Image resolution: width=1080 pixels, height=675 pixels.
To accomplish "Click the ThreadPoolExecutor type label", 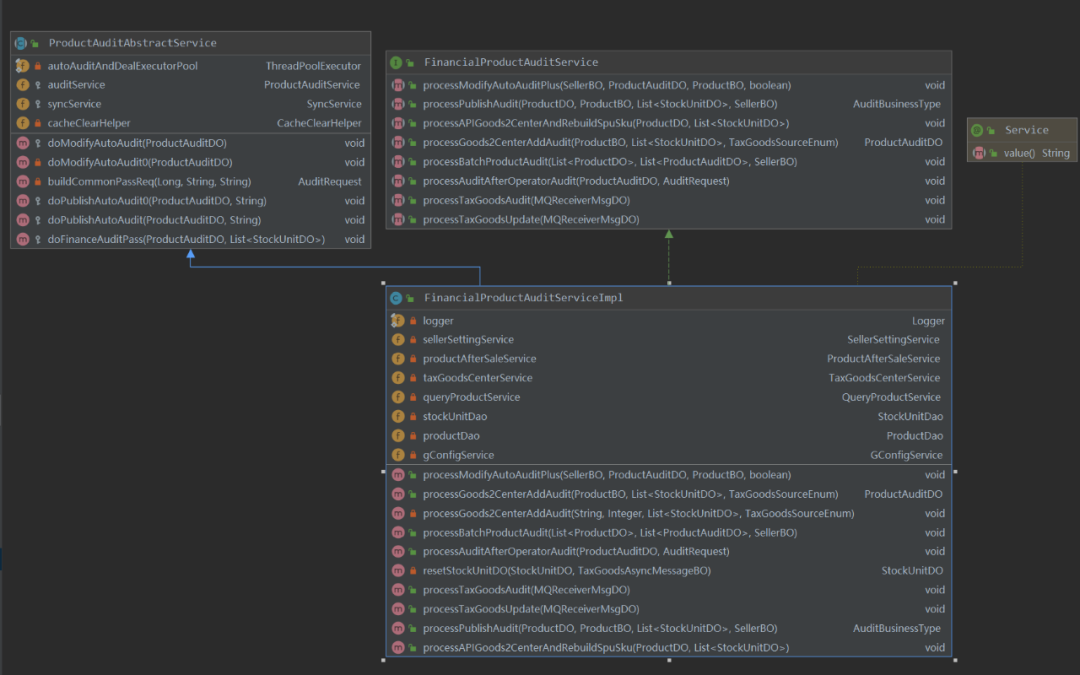I will point(313,66).
